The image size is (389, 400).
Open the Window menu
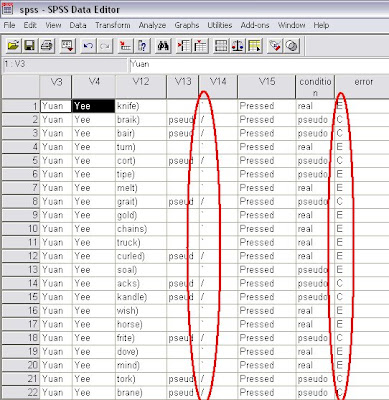292,25
